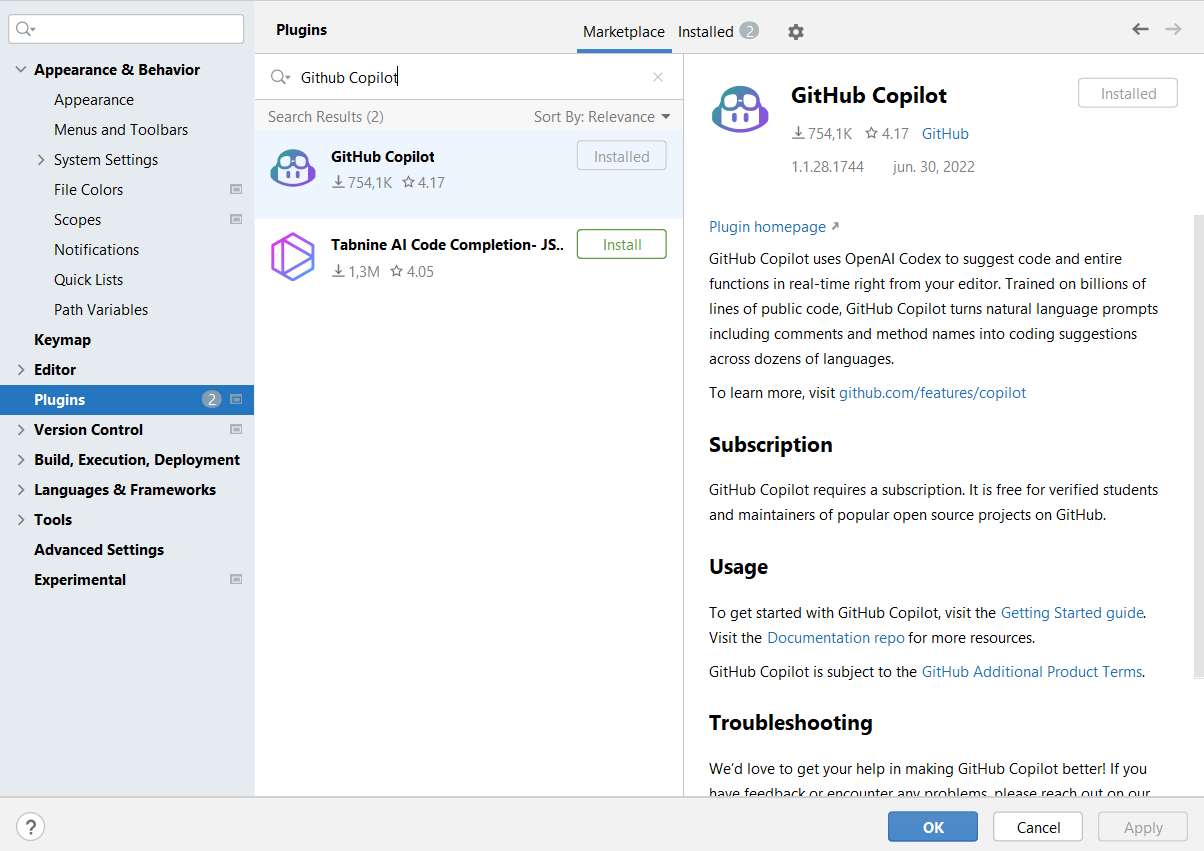Install the Tabnine AI Code Completion plugin
Image resolution: width=1204 pixels, height=851 pixels.
tap(621, 243)
